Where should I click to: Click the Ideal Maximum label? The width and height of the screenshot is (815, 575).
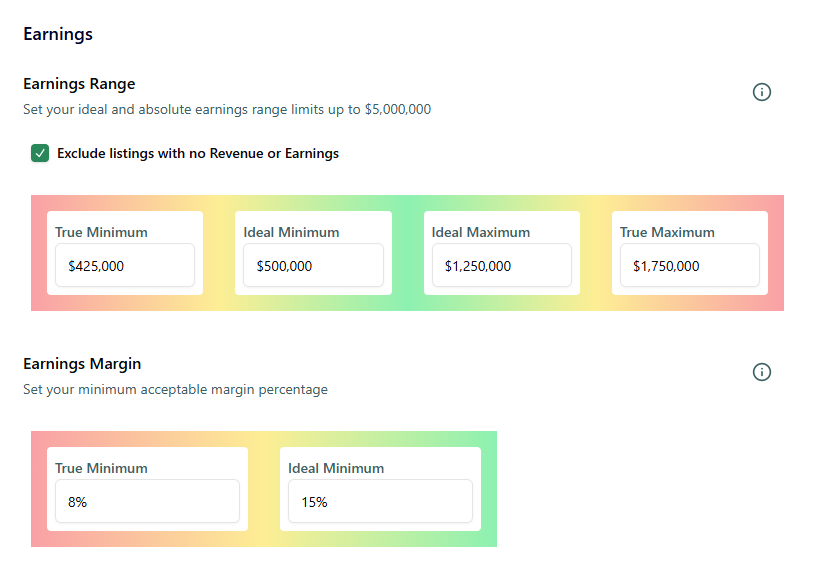481,232
